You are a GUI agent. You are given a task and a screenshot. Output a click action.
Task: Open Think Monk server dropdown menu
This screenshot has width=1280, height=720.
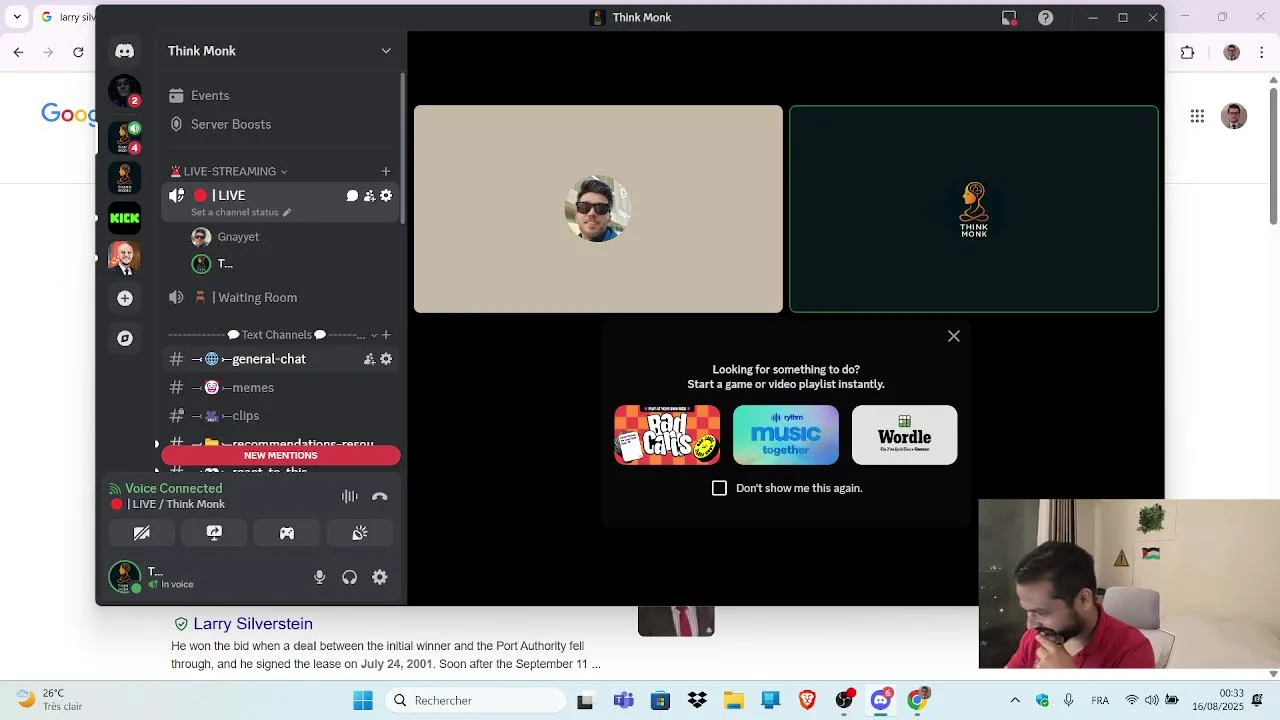386,51
